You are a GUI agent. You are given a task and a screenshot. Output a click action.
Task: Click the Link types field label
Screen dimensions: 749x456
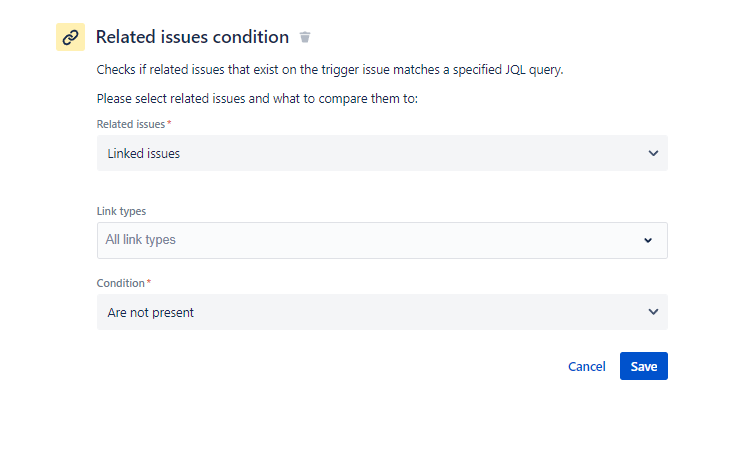click(x=121, y=211)
